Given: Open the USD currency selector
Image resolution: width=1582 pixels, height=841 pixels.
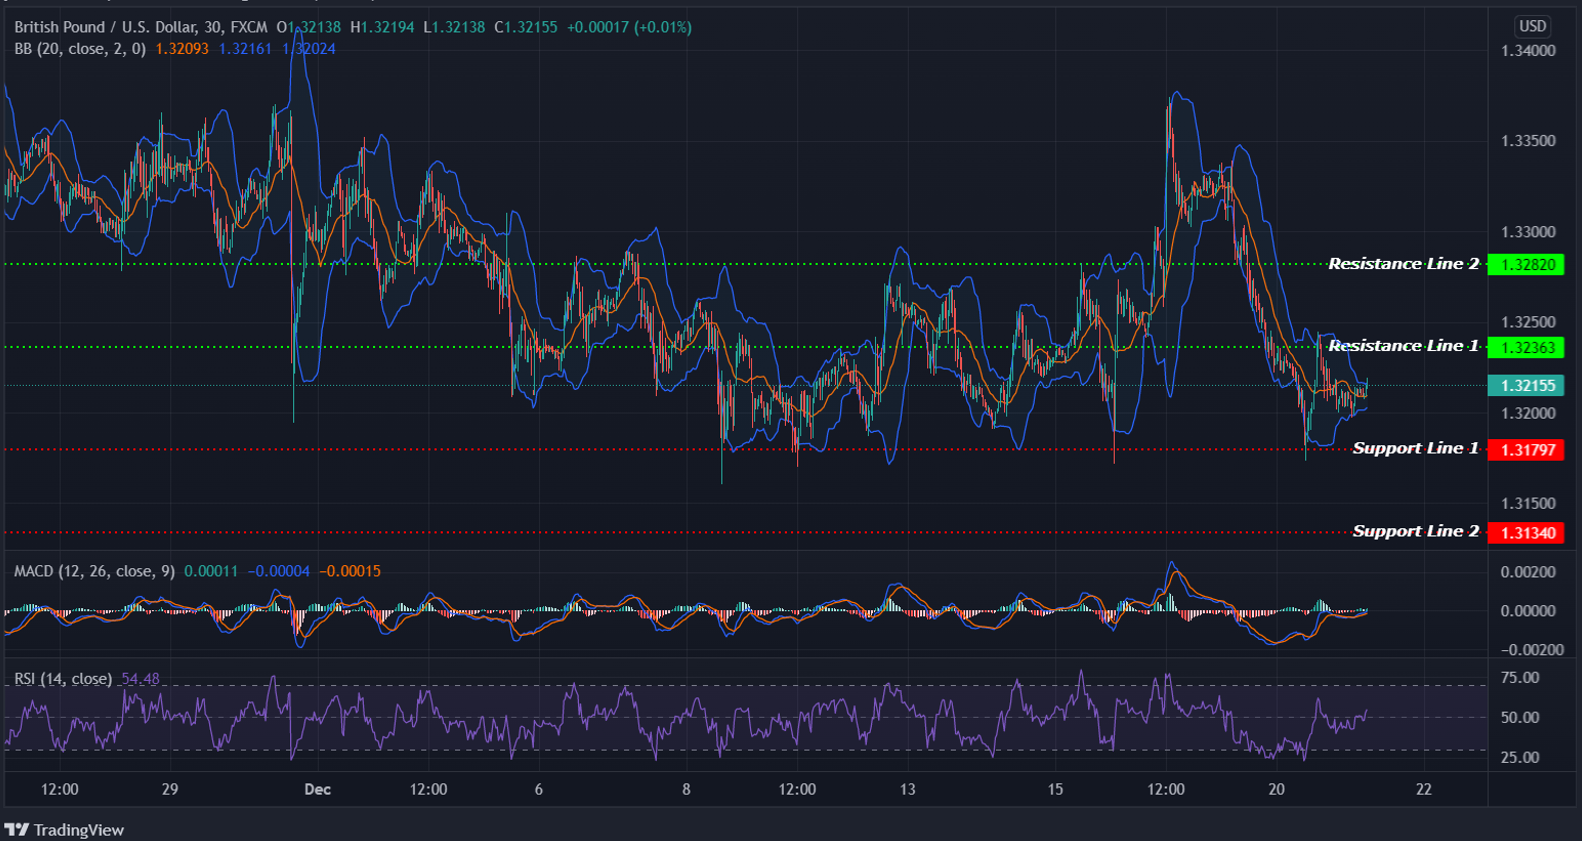Looking at the screenshot, I should coord(1532,26).
